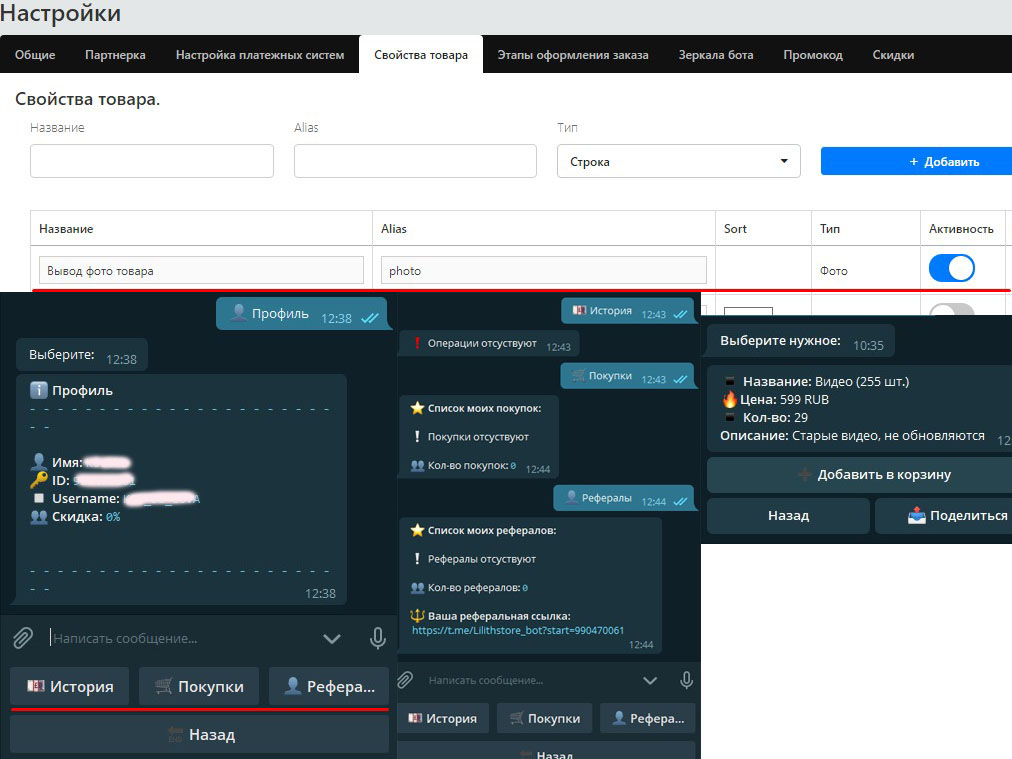The image size is (1012, 759).
Task: Click the Название input field
Action: 152,161
